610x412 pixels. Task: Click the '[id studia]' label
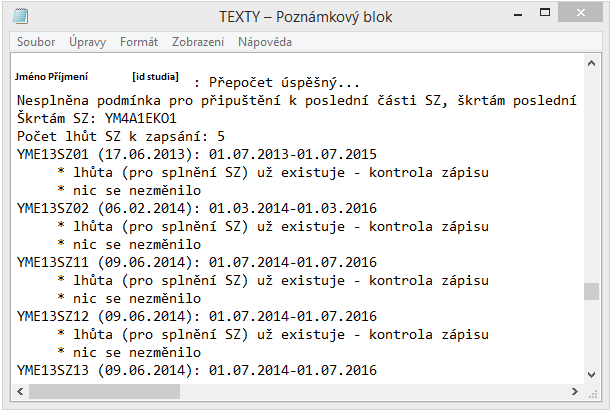pyautogui.click(x=155, y=76)
